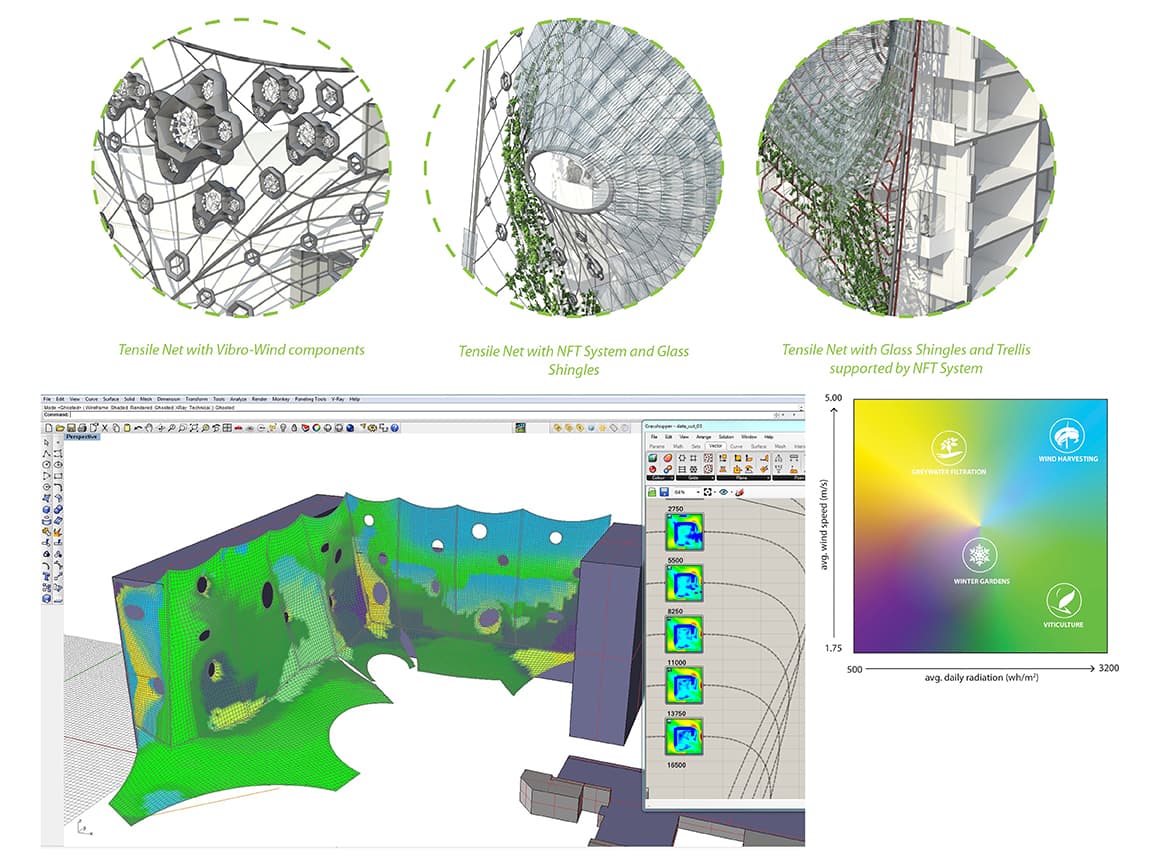The width and height of the screenshot is (1152, 864).
Task: Choose Rendered option in command line
Action: point(141,408)
